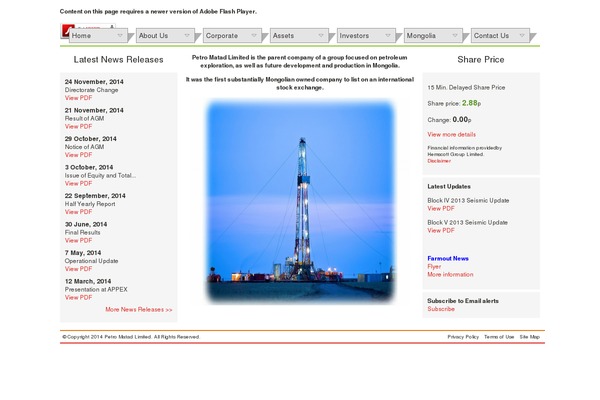This screenshot has width=600, height=400.
Task: Select the 3 October, 2014 date
Action: (x=89, y=167)
